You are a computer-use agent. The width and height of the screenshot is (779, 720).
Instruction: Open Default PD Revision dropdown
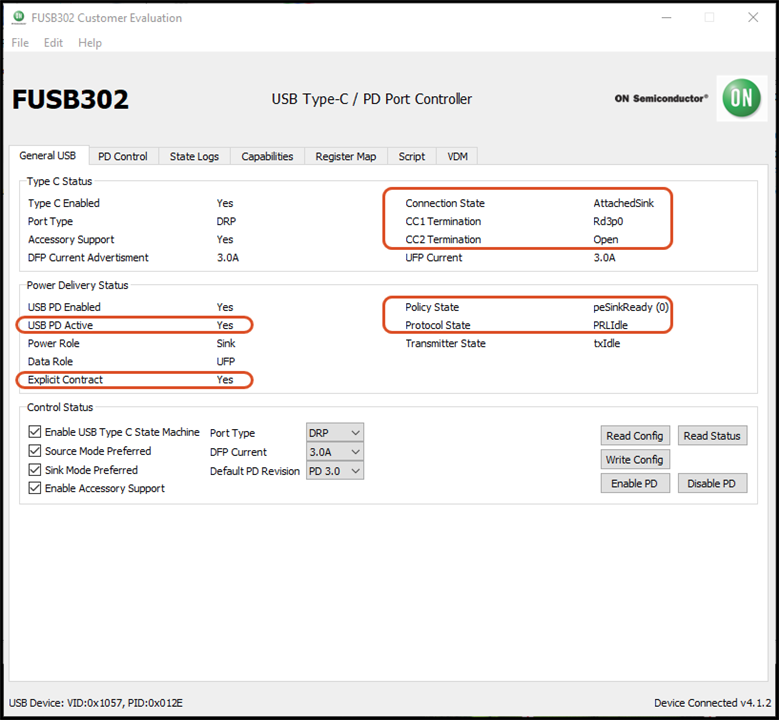tap(335, 471)
